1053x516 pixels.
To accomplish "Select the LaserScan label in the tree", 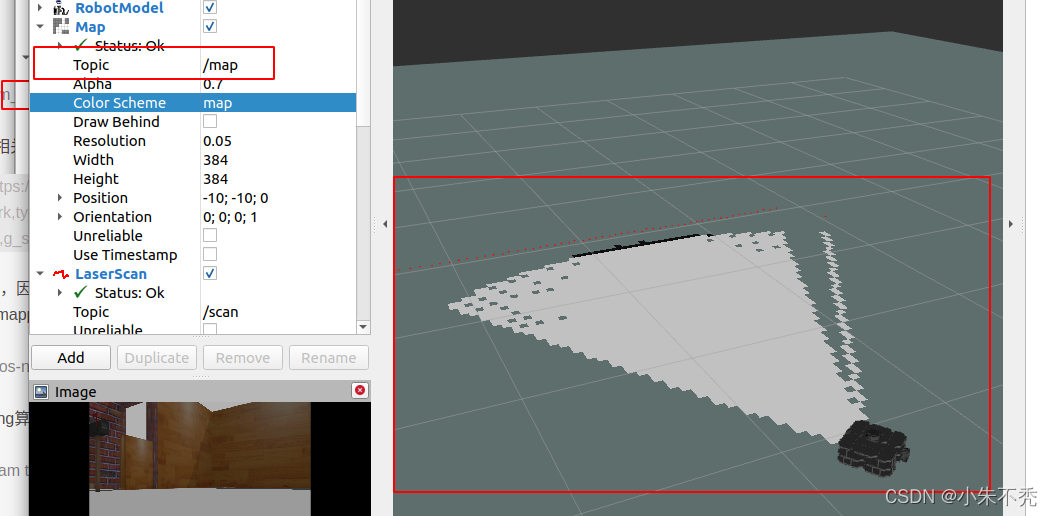I will coord(111,274).
